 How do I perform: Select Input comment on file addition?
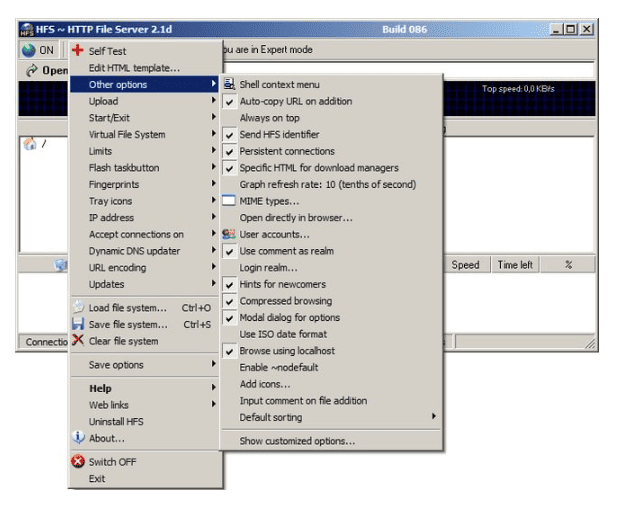[331, 400]
